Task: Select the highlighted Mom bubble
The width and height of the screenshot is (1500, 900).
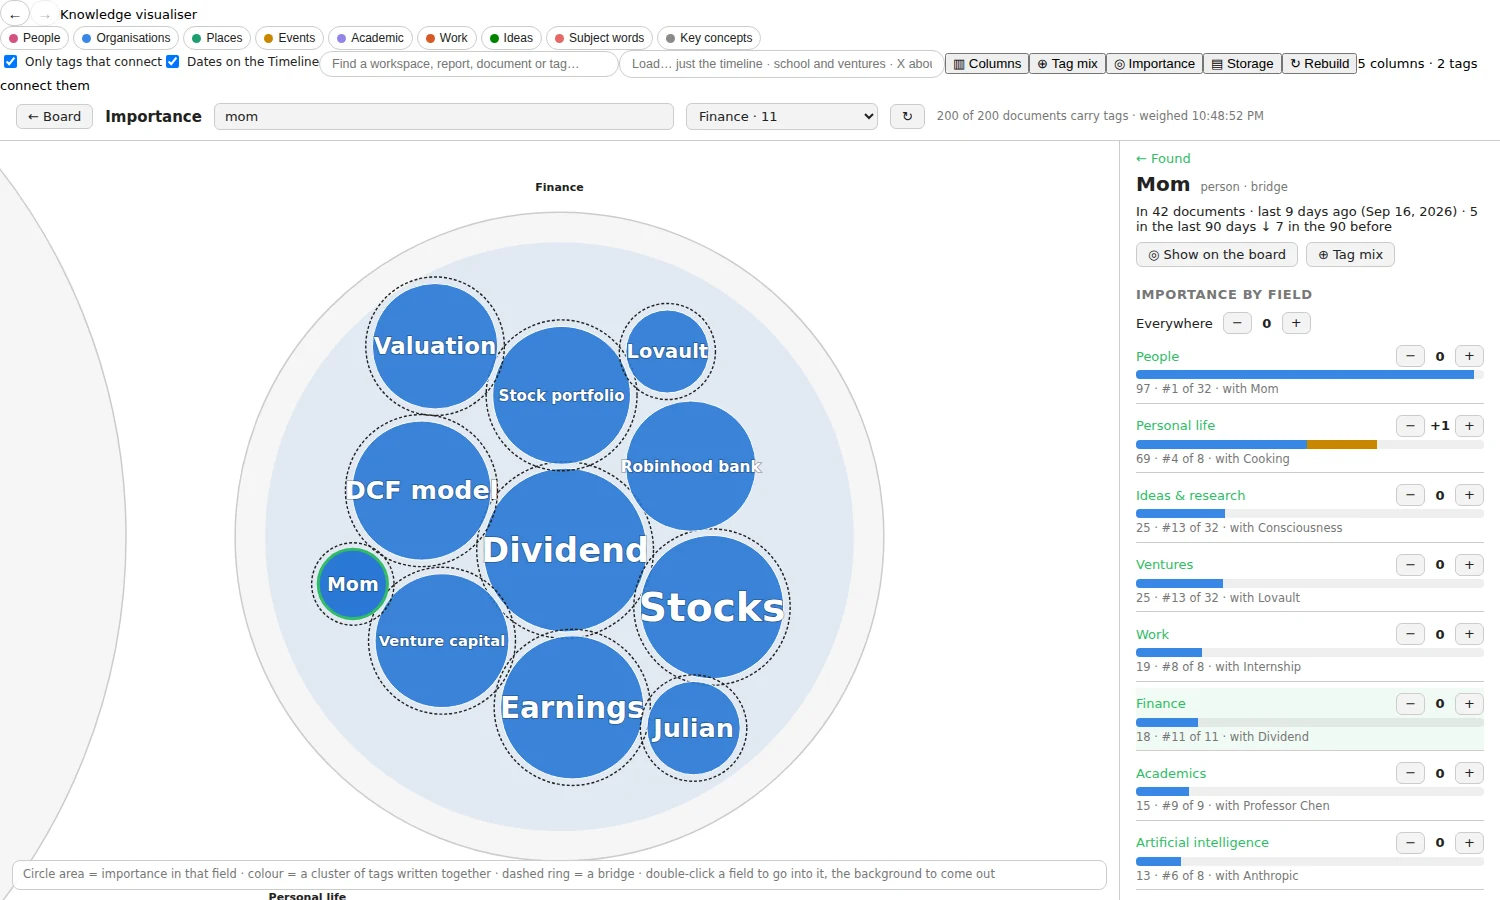Action: tap(353, 584)
